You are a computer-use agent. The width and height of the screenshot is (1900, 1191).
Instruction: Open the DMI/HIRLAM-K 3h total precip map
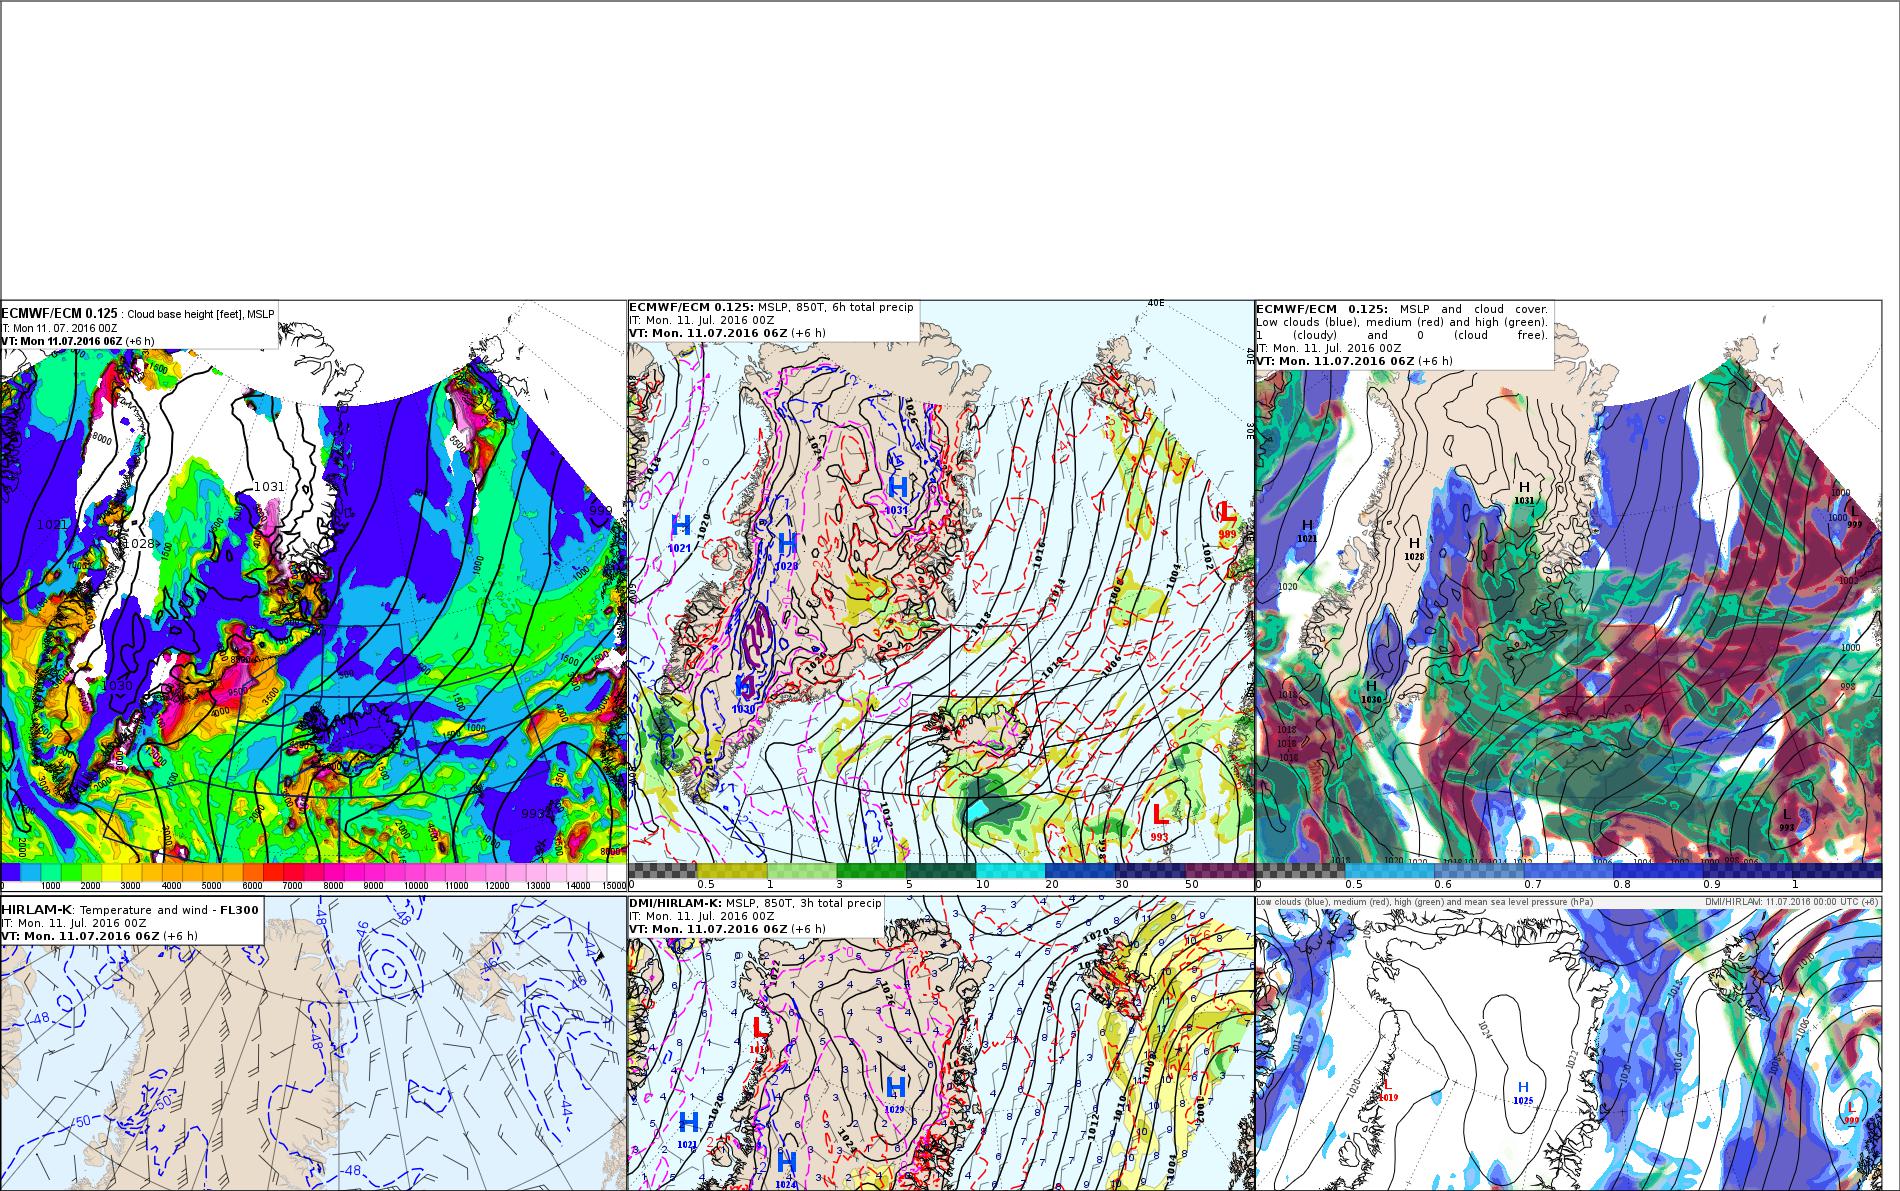940,1043
